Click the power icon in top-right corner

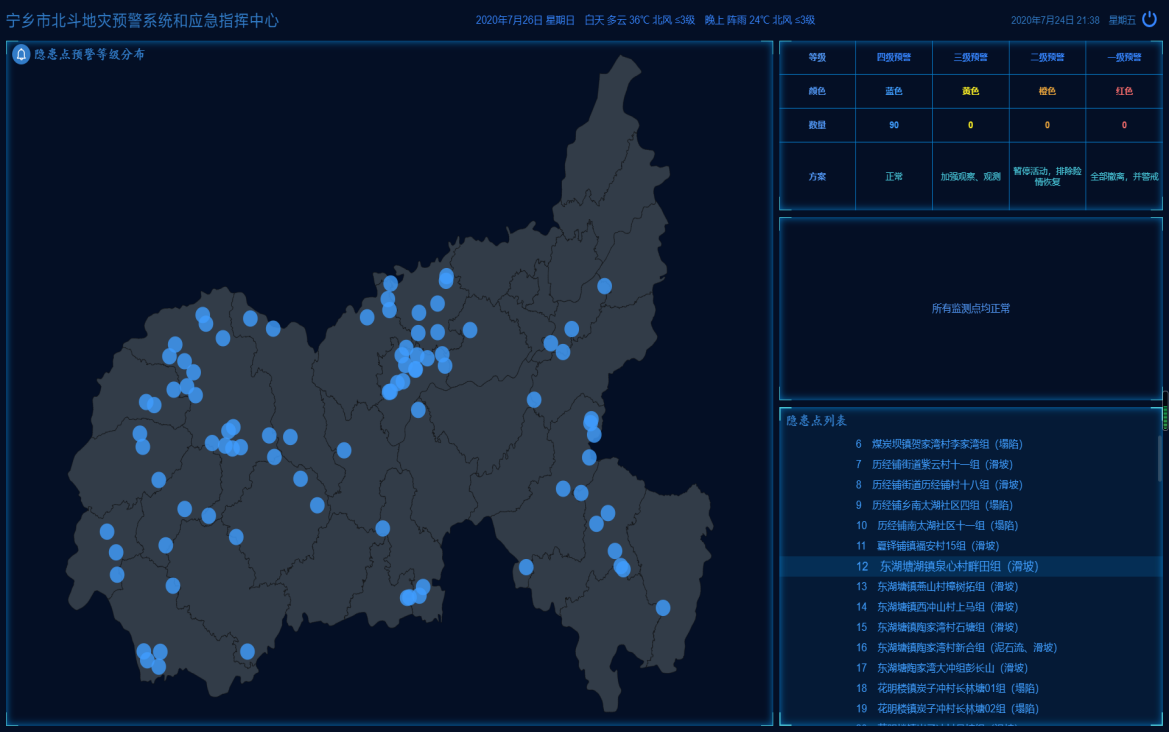(1149, 19)
